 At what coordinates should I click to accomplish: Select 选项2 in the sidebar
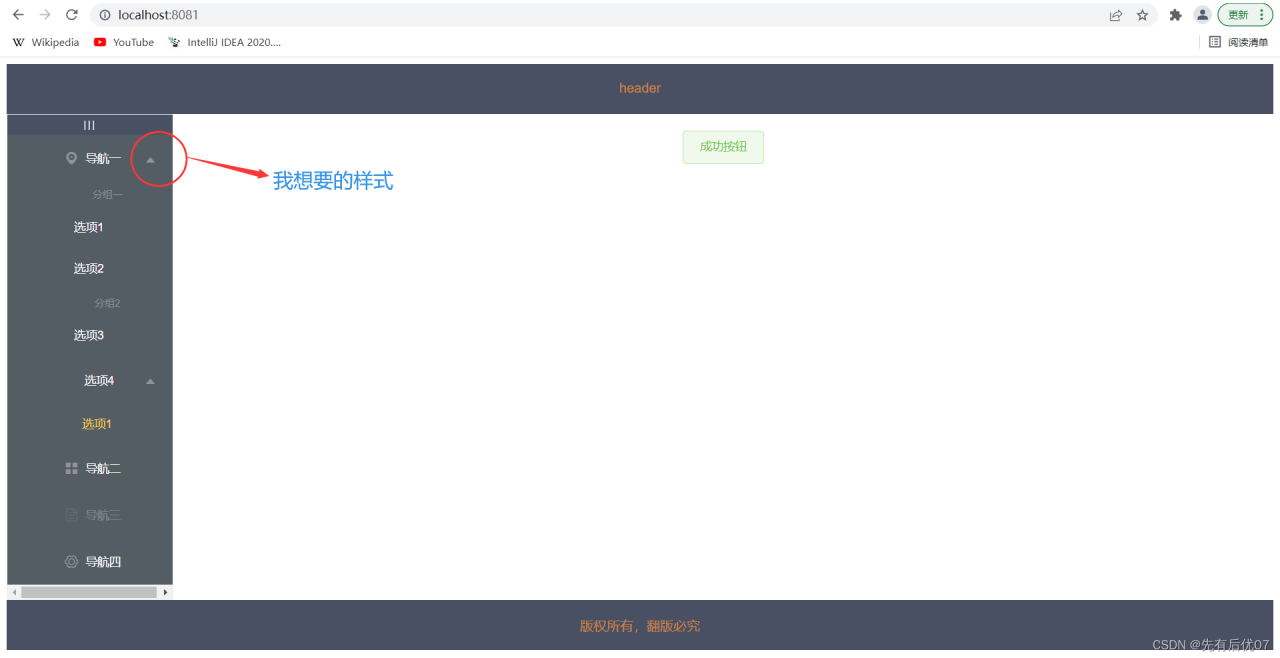click(x=90, y=268)
